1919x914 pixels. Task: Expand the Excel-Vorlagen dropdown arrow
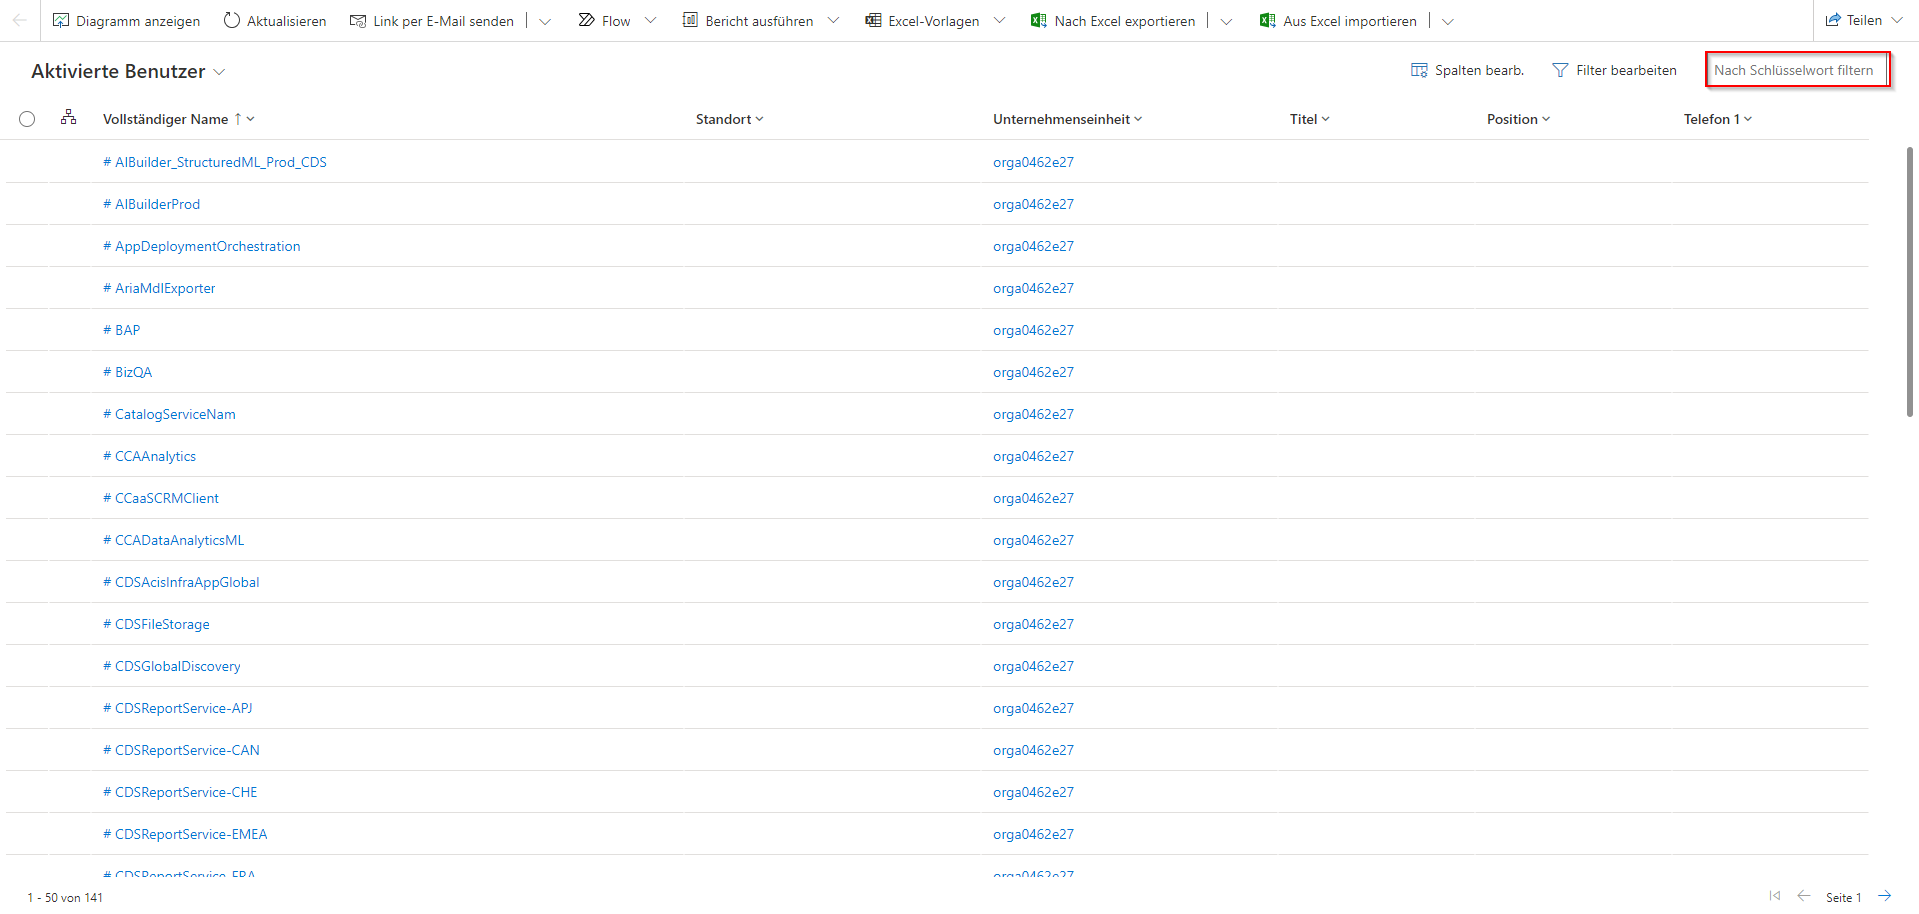pos(999,20)
